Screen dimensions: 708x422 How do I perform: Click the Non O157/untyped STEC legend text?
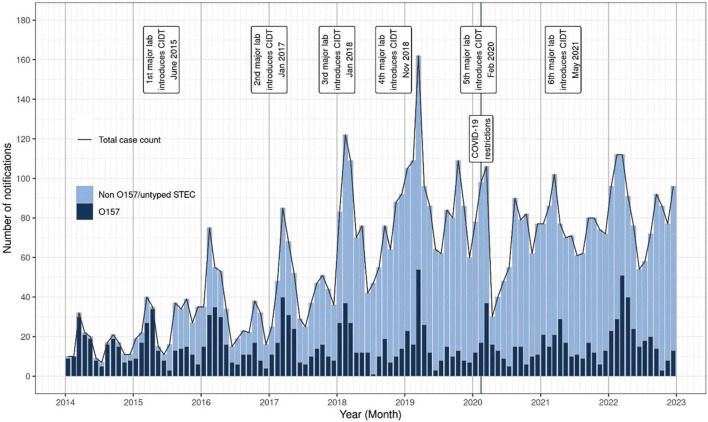147,195
